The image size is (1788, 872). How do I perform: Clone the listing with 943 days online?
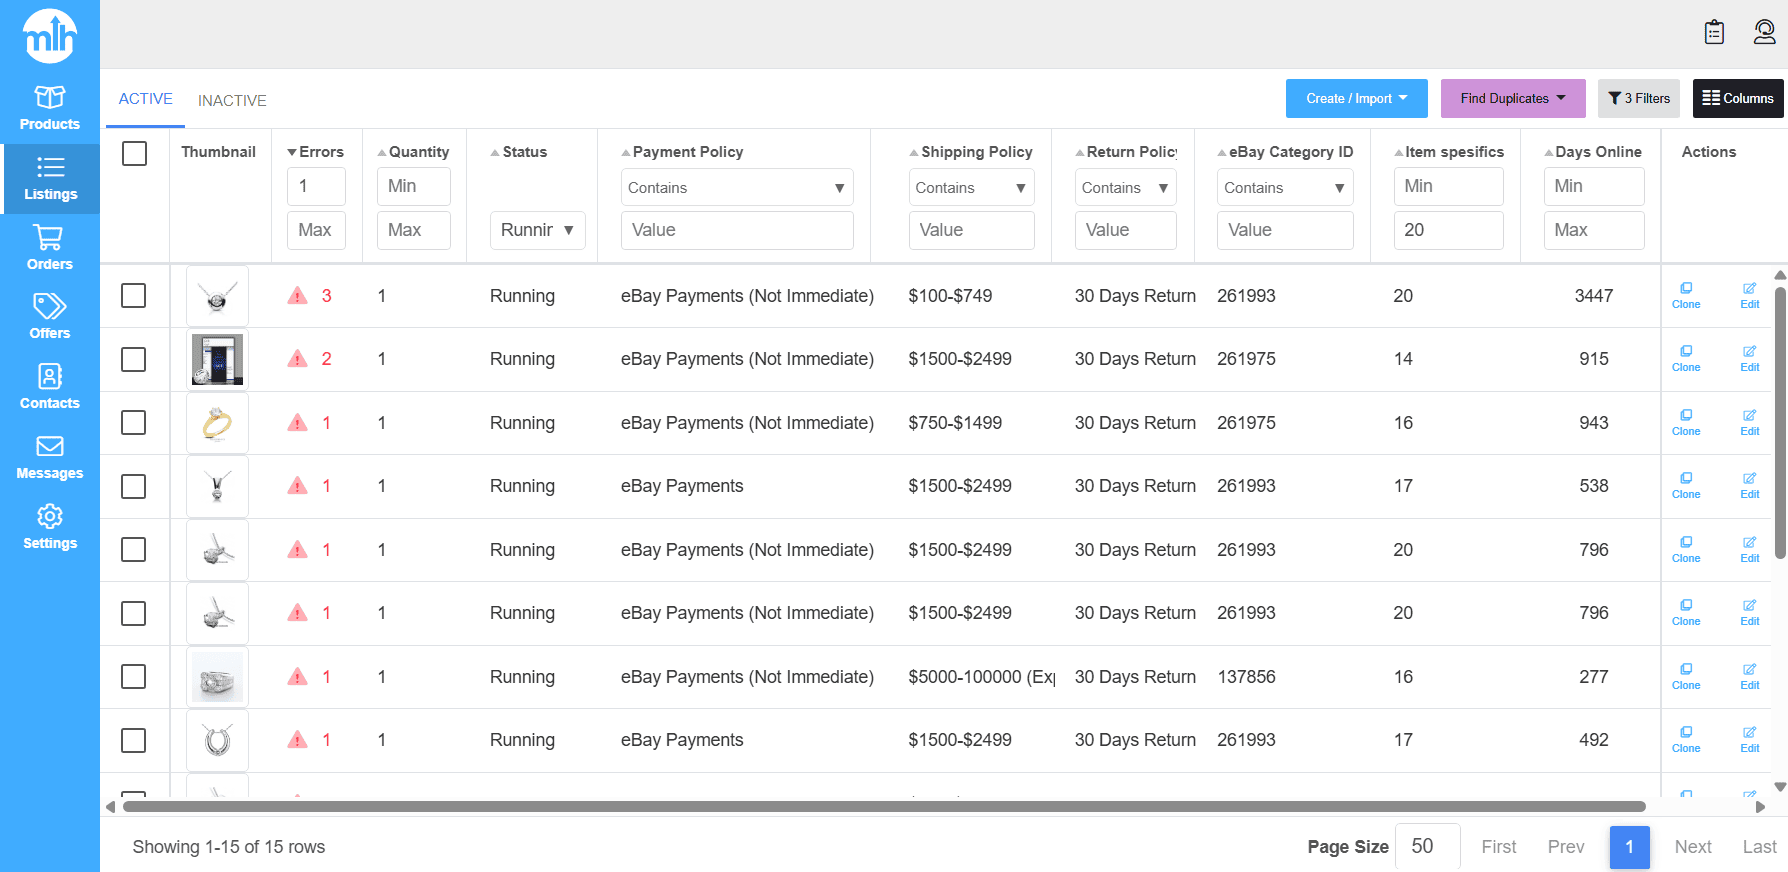tap(1686, 423)
